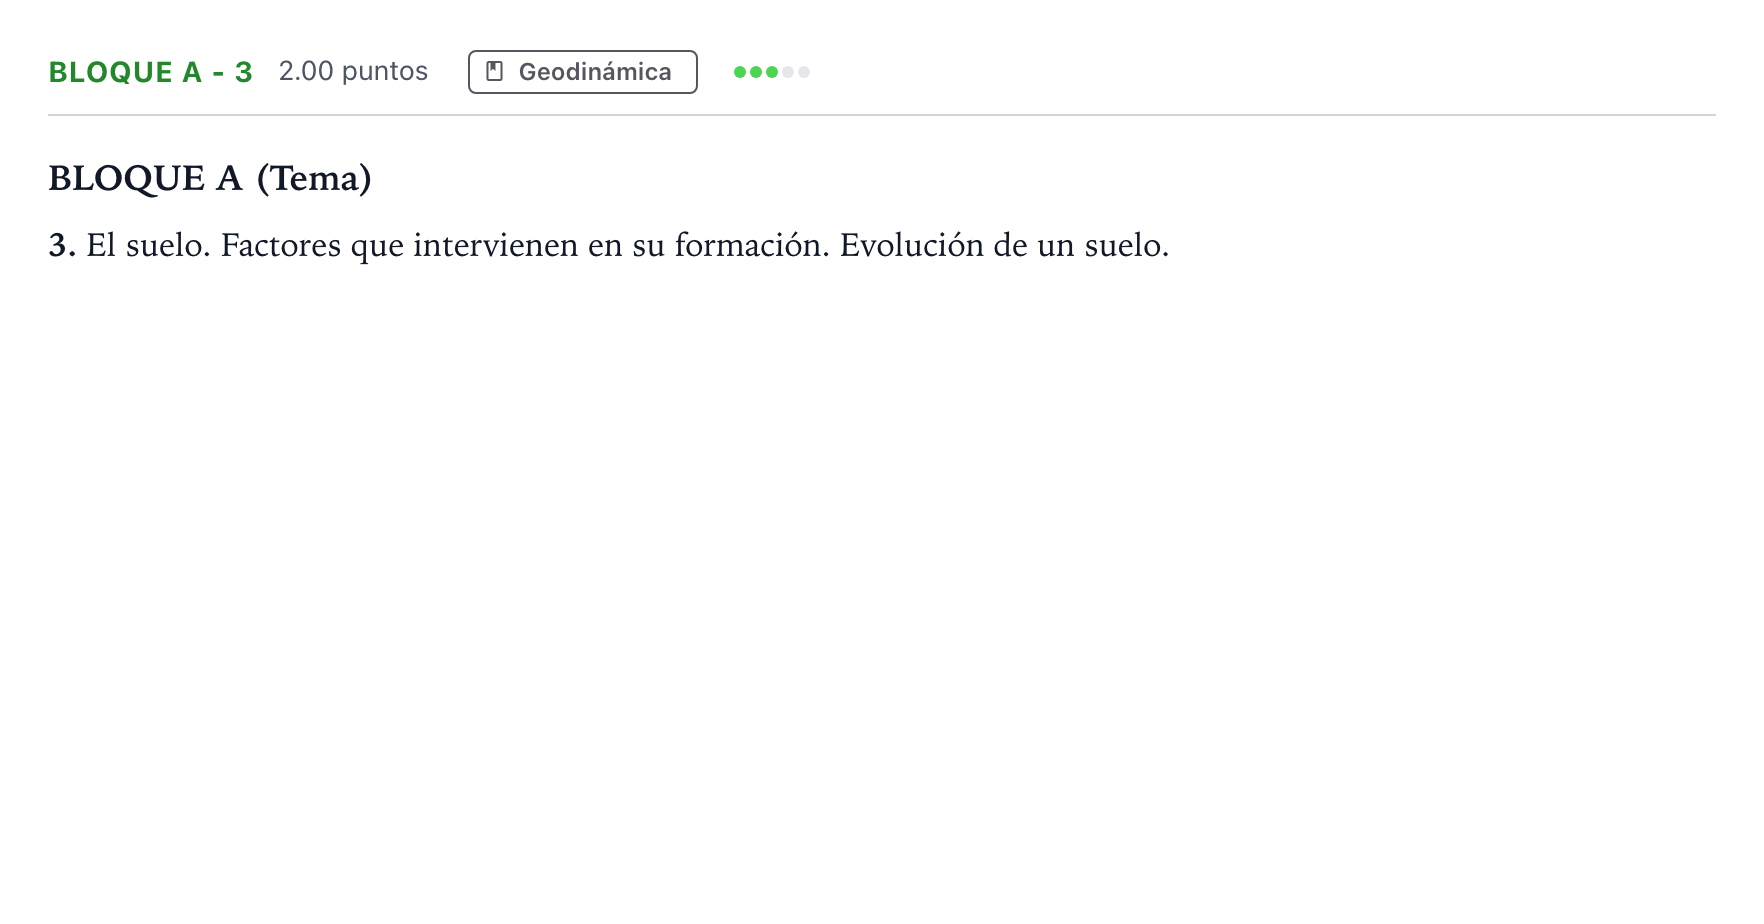1764x924 pixels.
Task: Click the Geodinámica topic tag
Action: click(x=582, y=72)
